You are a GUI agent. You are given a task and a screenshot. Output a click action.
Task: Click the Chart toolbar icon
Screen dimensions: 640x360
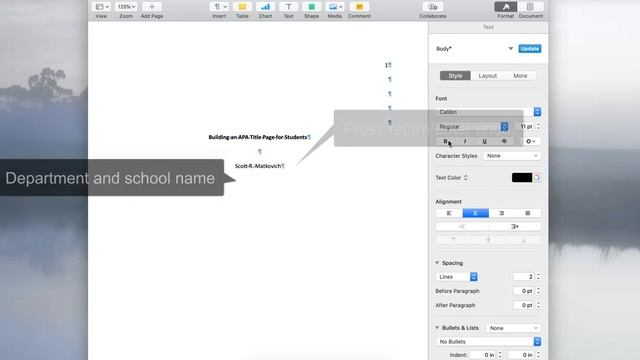265,7
